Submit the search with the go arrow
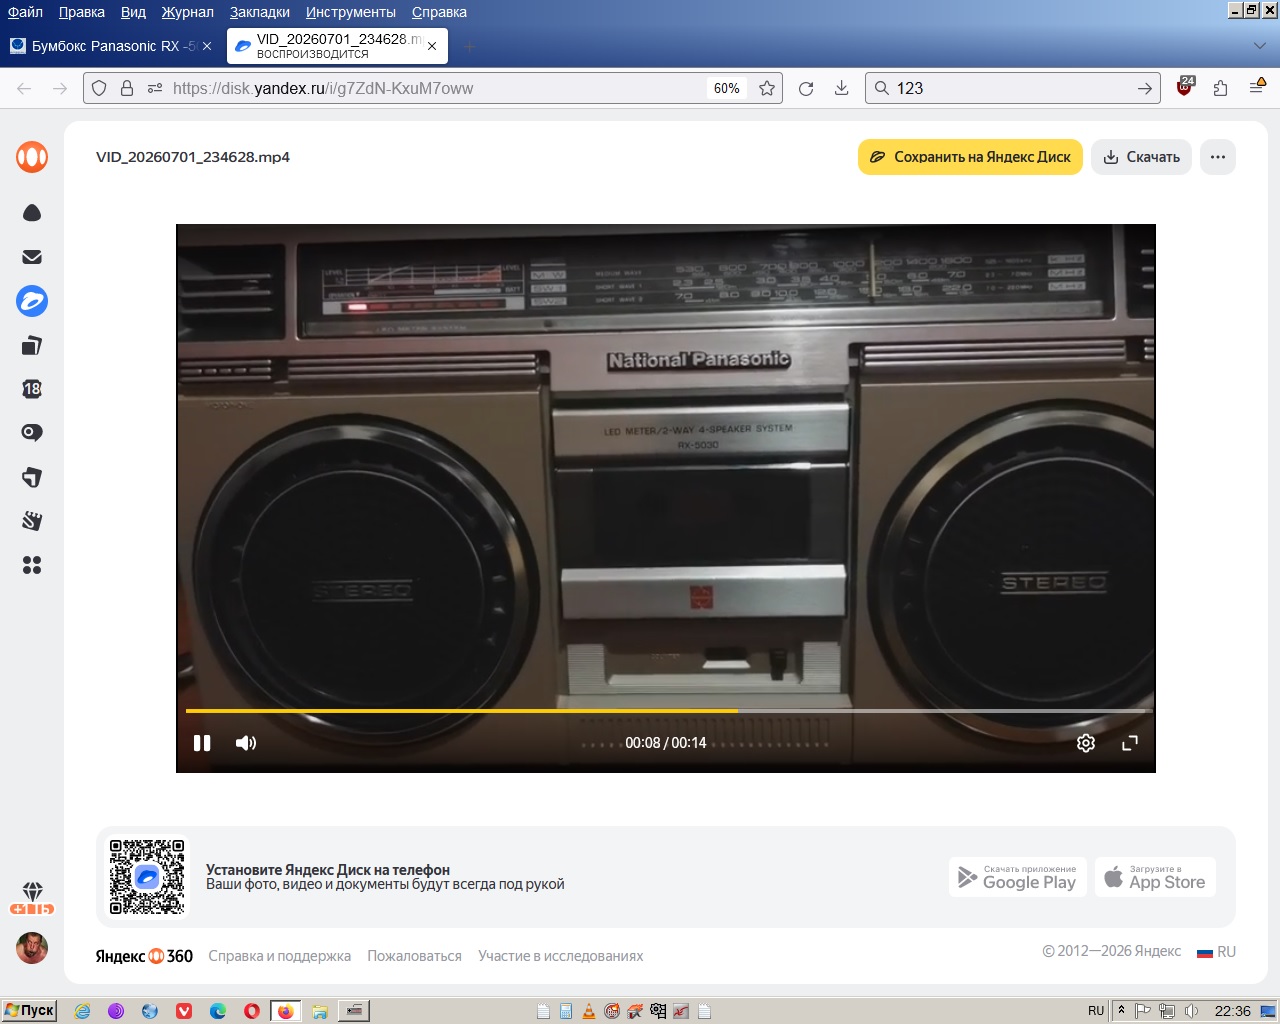 tap(1144, 88)
